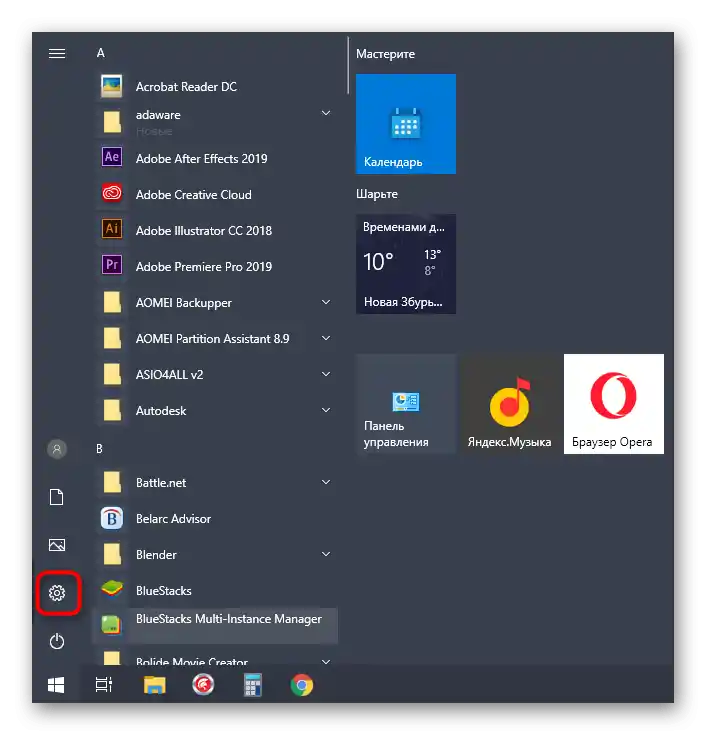Open Task View on the taskbar

(x=104, y=685)
